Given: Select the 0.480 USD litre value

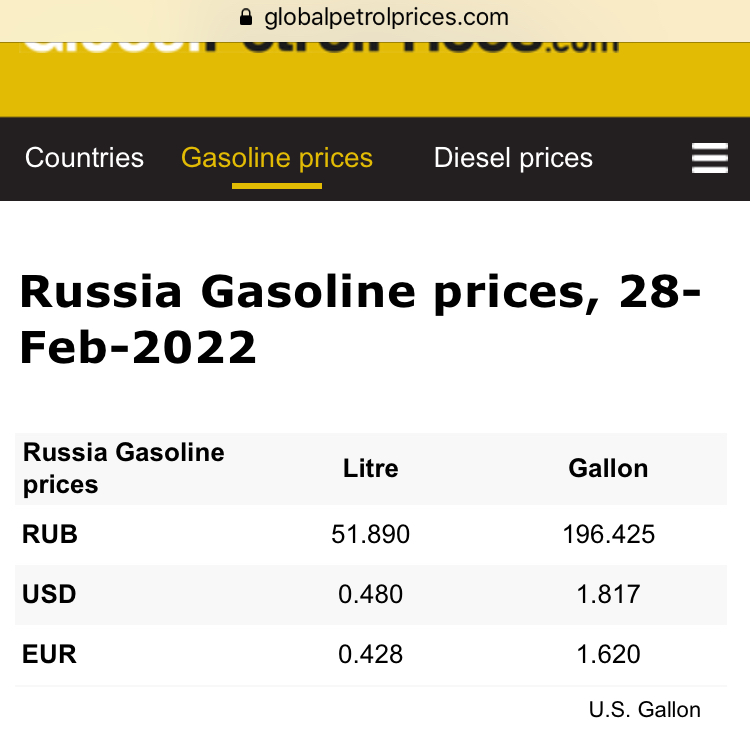Looking at the screenshot, I should 370,594.
